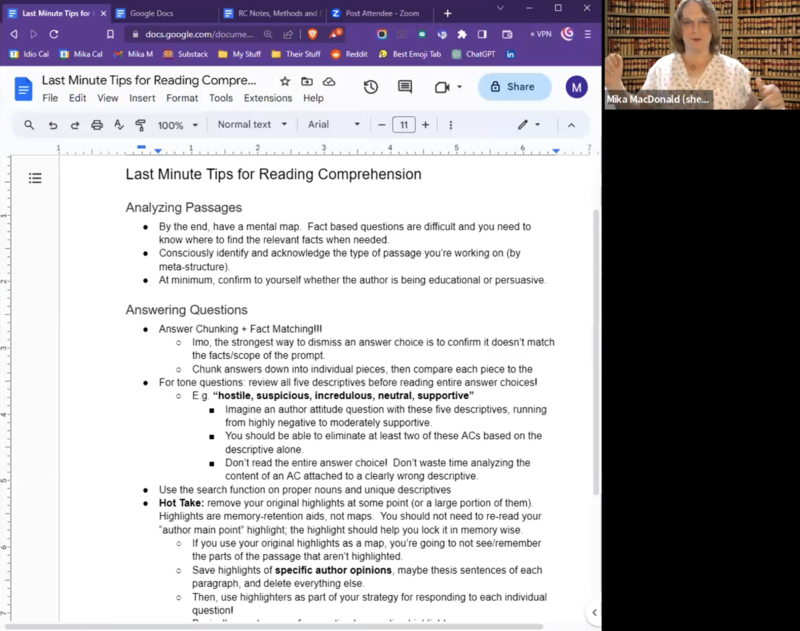Open the spelling and grammar check
This screenshot has width=800, height=631.
(118, 125)
